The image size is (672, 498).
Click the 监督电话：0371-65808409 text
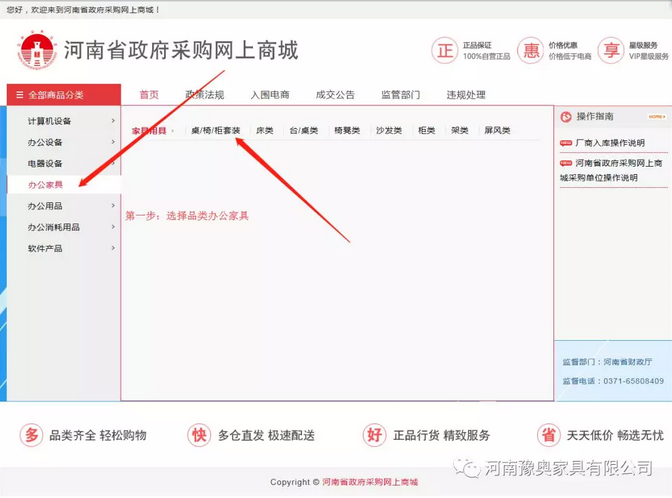click(613, 381)
